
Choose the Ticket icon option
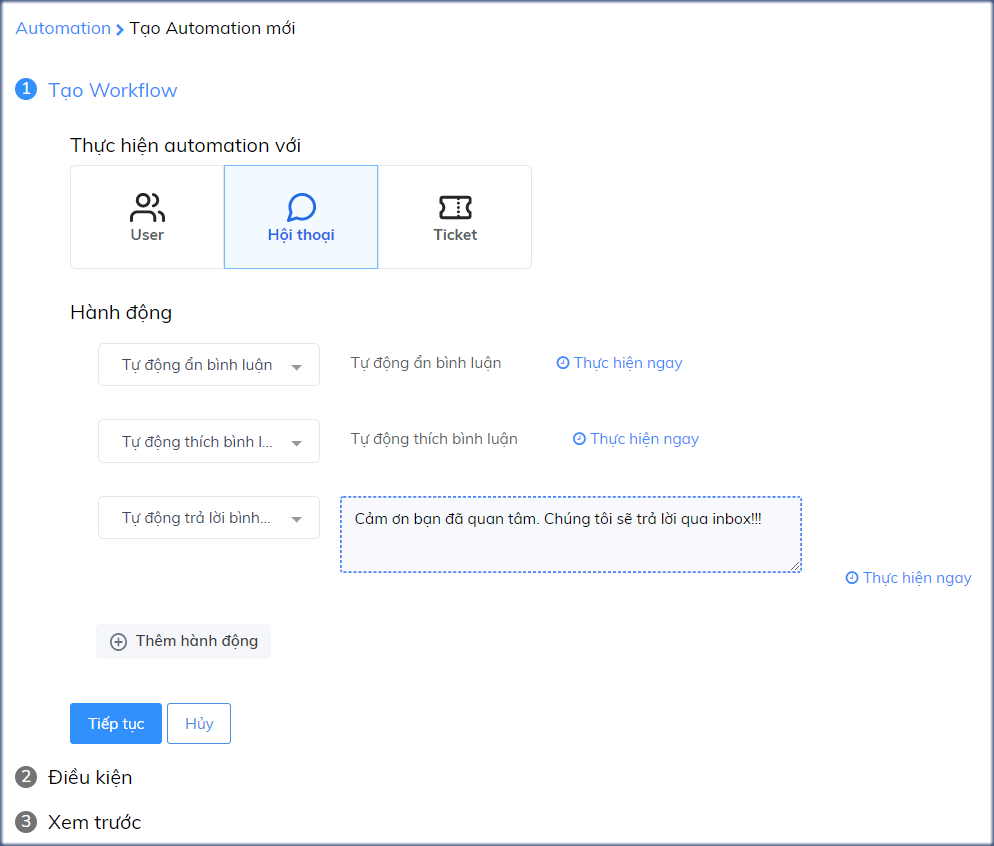pyautogui.click(x=455, y=206)
